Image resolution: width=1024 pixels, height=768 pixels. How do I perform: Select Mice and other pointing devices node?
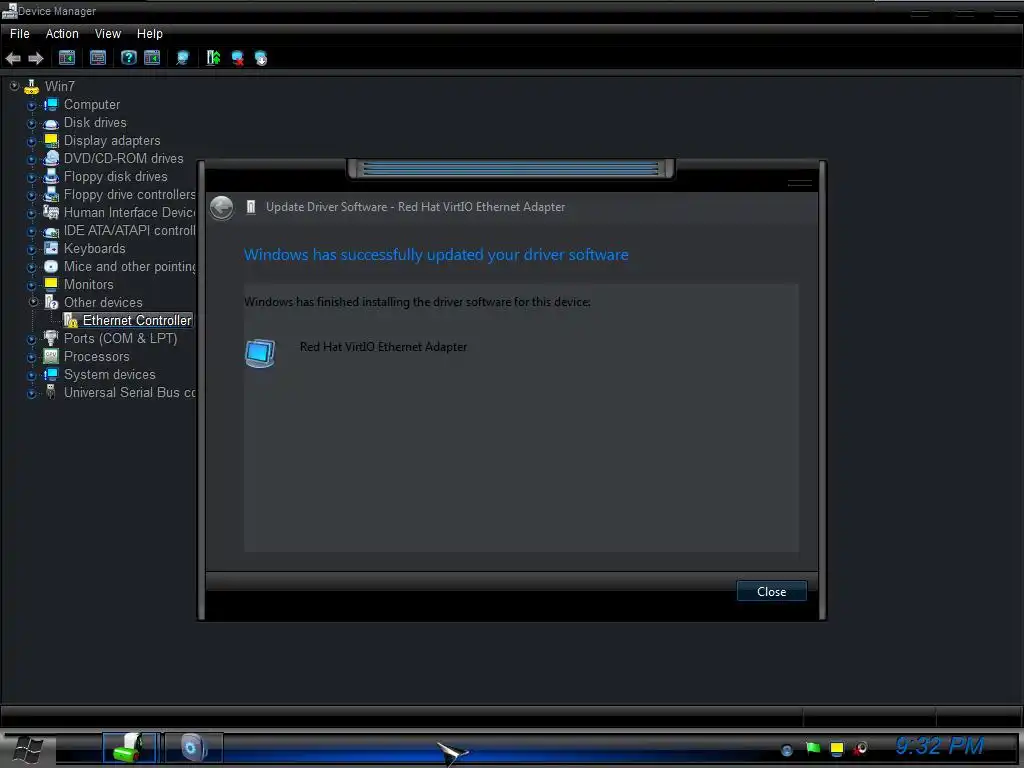coord(129,266)
